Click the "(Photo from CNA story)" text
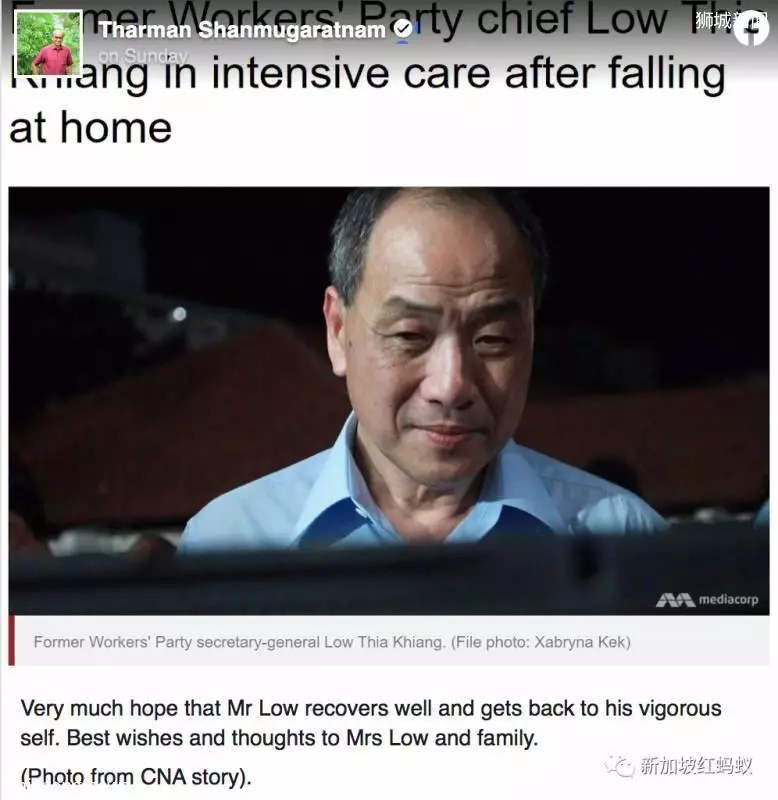The height and width of the screenshot is (800, 778). tap(136, 777)
